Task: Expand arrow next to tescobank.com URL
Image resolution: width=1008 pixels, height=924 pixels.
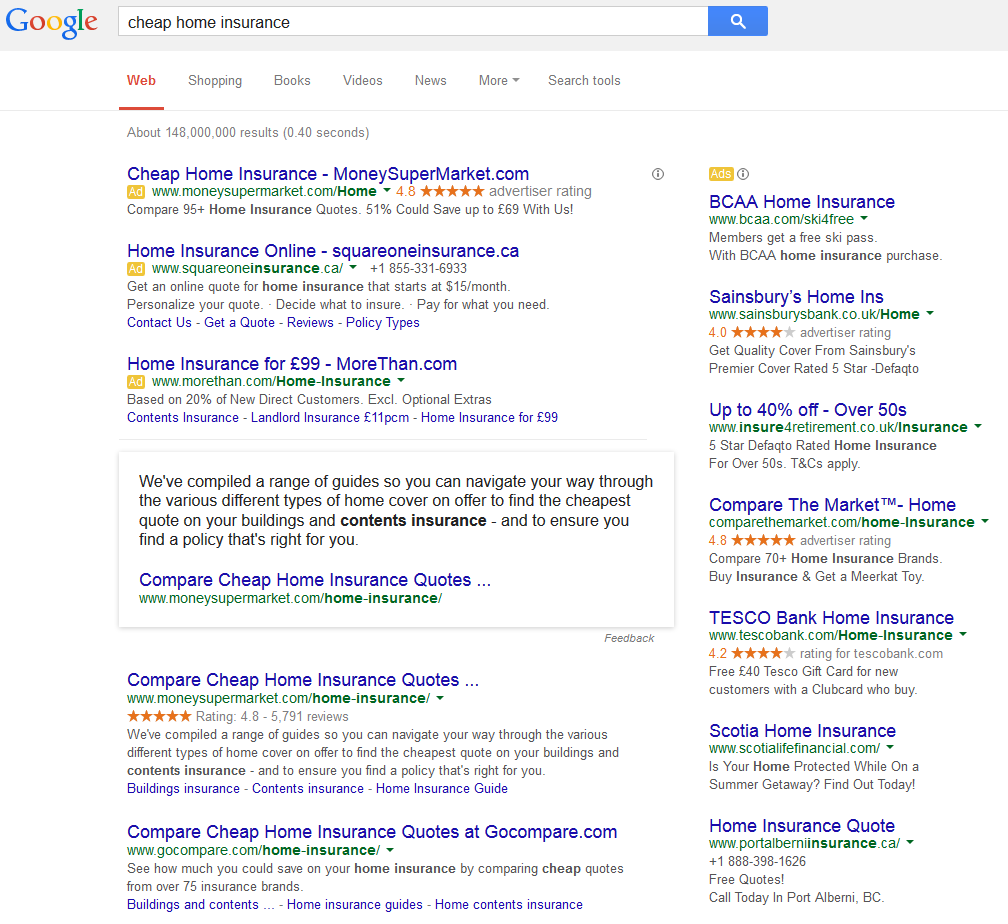Action: (963, 635)
